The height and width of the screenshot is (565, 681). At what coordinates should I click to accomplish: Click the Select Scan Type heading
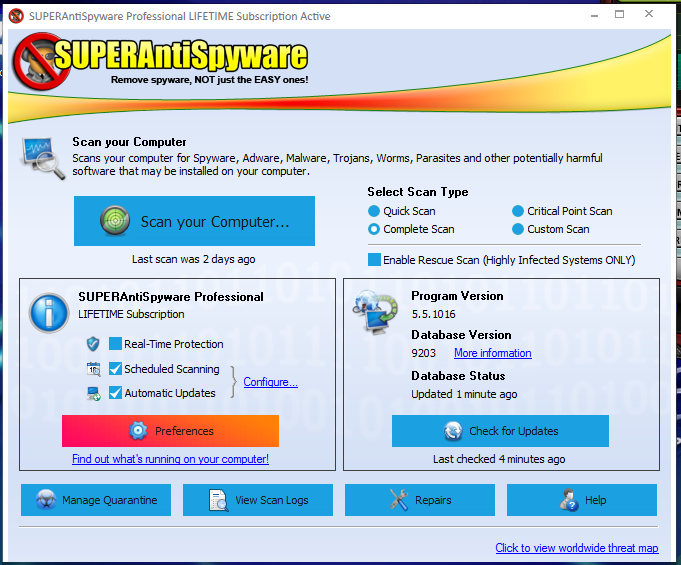(x=418, y=192)
